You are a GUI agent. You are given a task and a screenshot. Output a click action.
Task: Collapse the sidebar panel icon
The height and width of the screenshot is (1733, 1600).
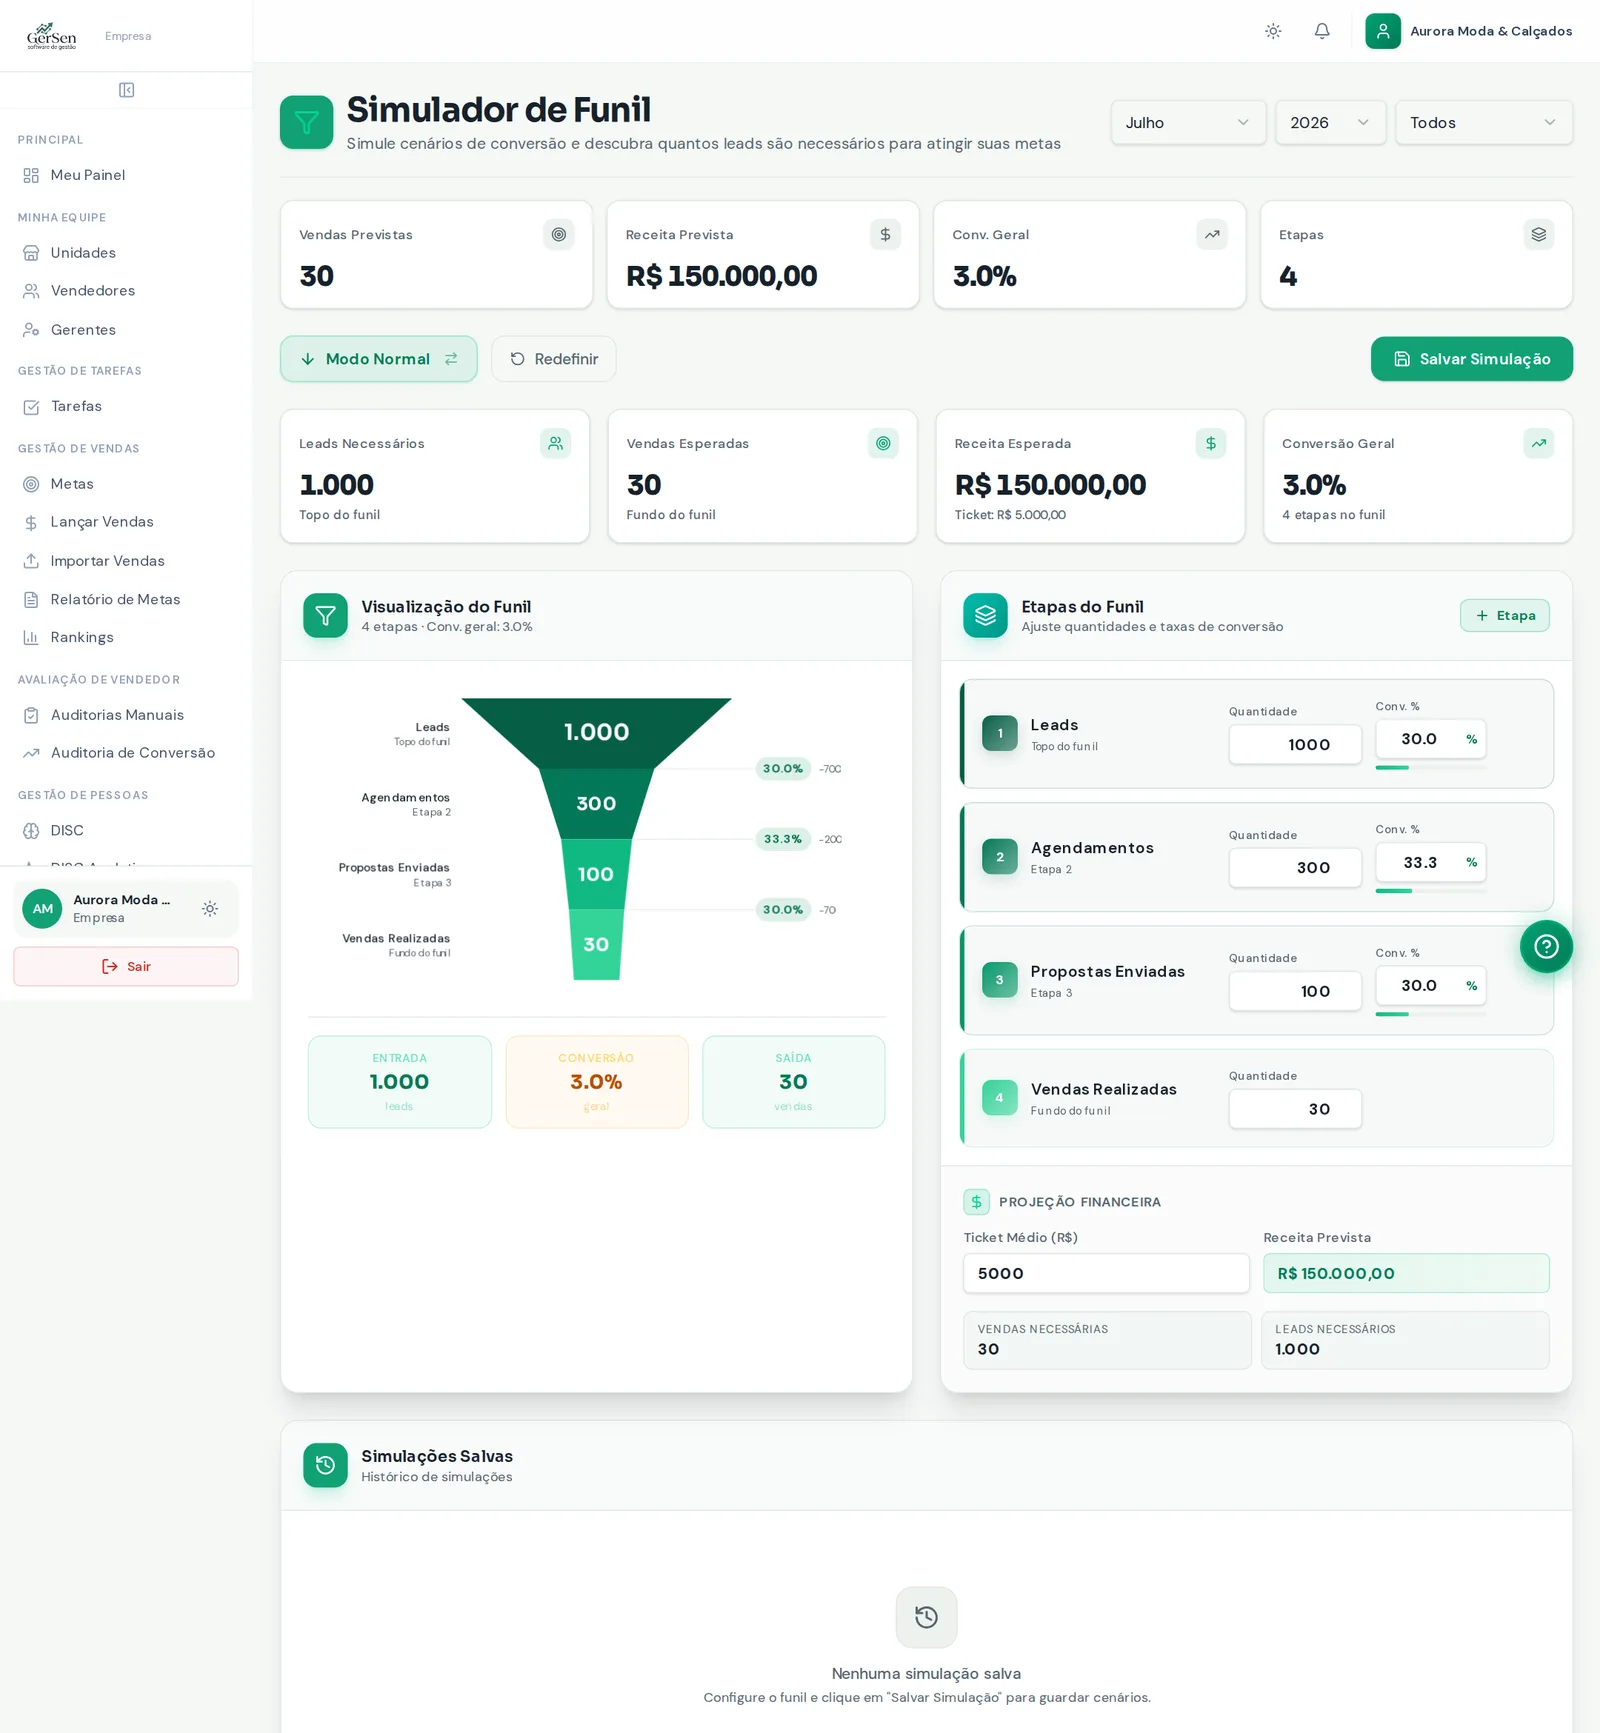point(127,90)
